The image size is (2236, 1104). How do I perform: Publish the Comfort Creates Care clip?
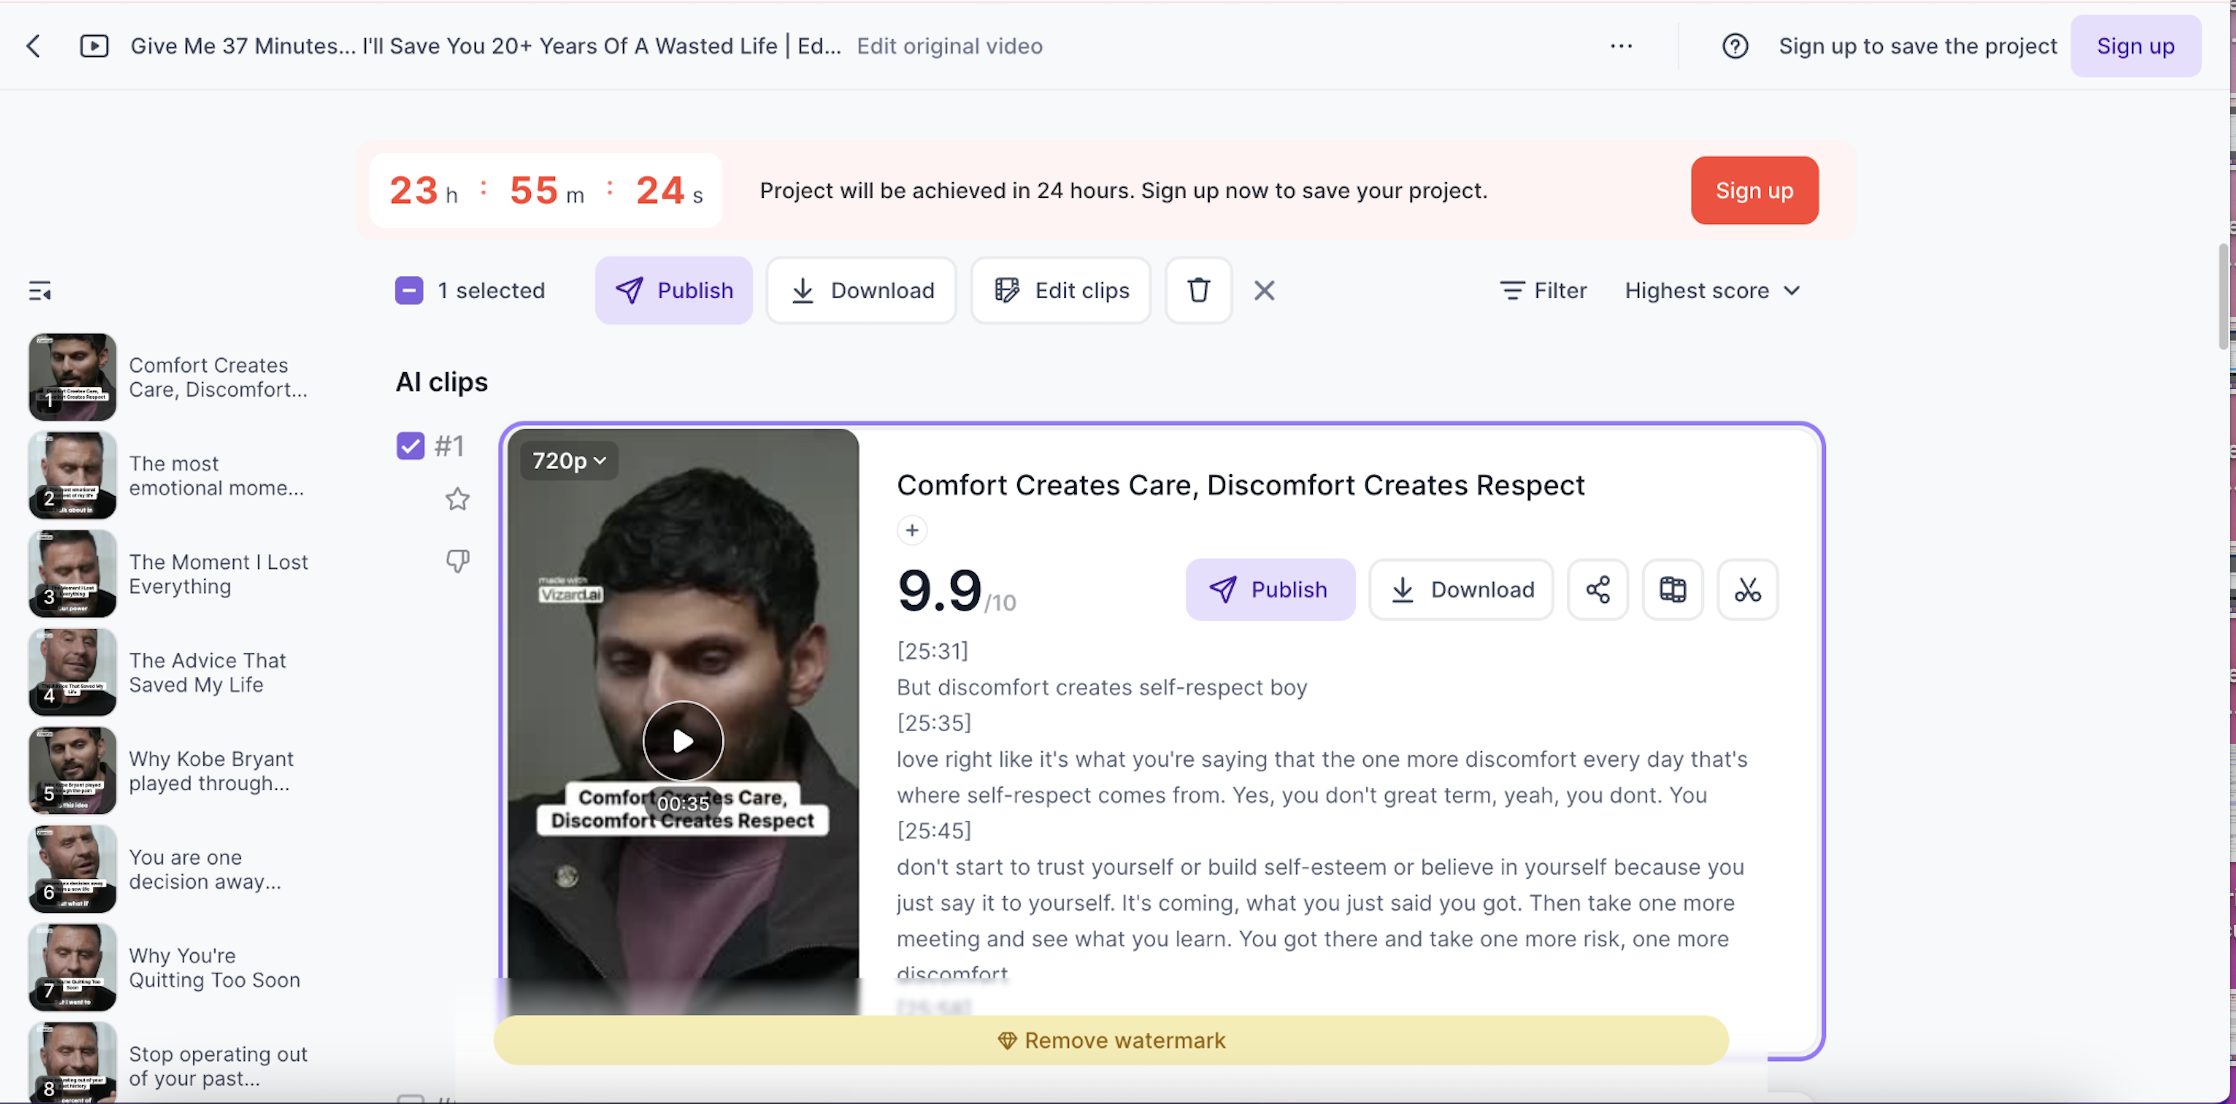(1270, 589)
